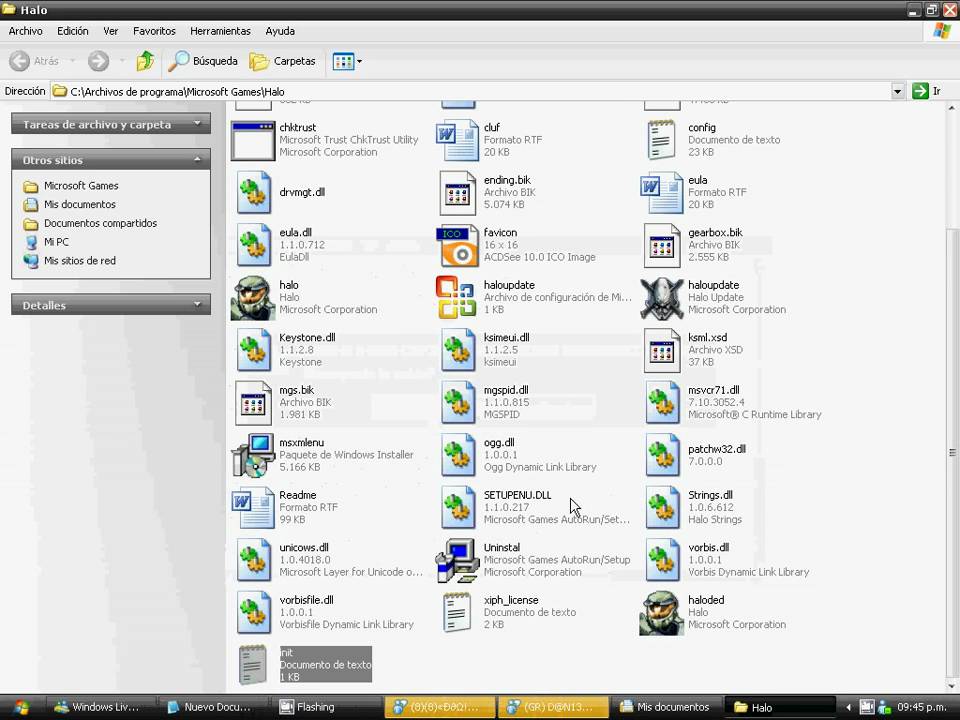
Task: Click the Forward navigation arrow button
Action: tap(98, 61)
